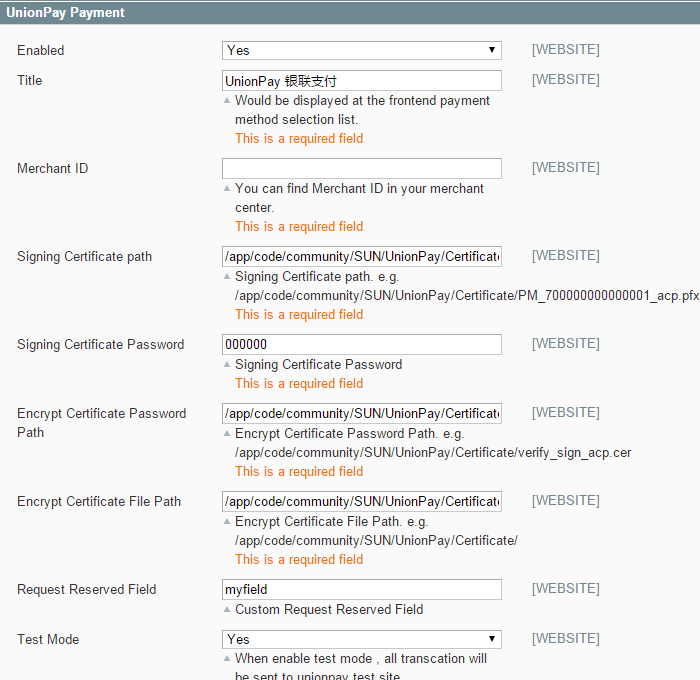The height and width of the screenshot is (680, 700).
Task: Click hint triangle under Test Mode dropdown
Action: (x=227, y=659)
